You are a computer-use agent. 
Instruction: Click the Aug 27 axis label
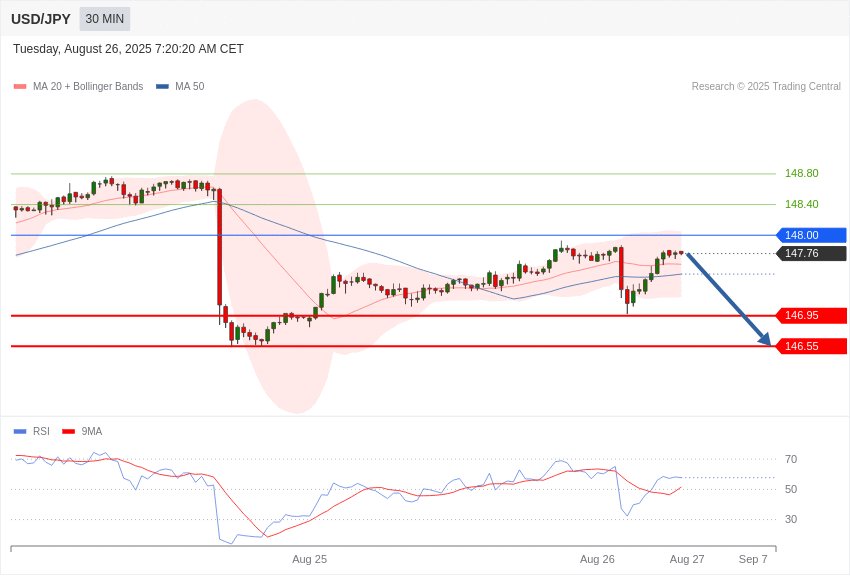[x=687, y=559]
